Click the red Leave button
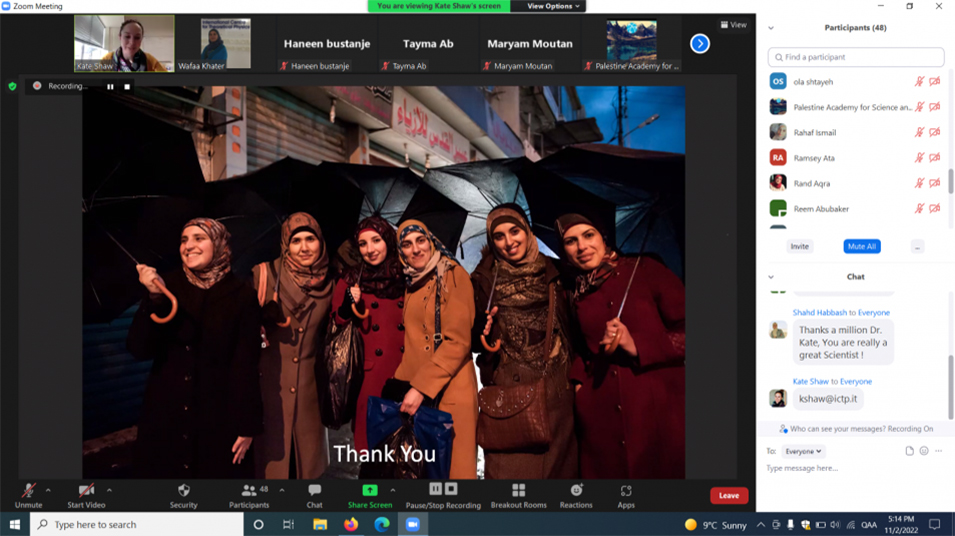Image resolution: width=955 pixels, height=536 pixels. coord(729,495)
